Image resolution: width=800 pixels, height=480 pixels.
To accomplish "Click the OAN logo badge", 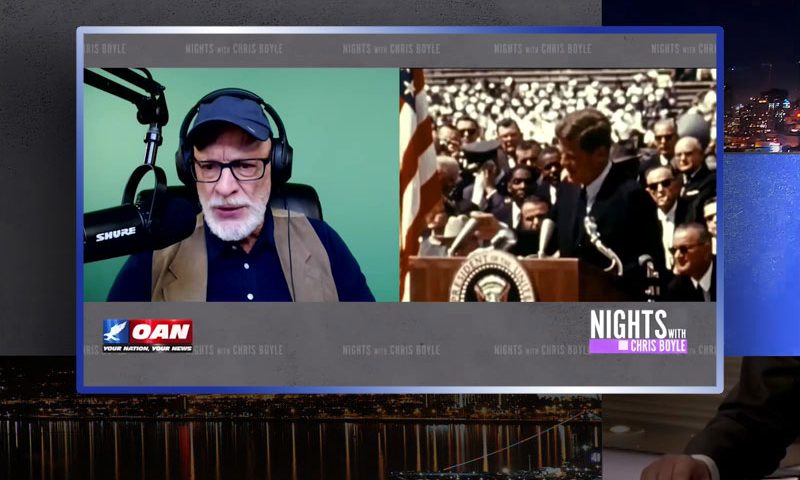I will pyautogui.click(x=147, y=335).
